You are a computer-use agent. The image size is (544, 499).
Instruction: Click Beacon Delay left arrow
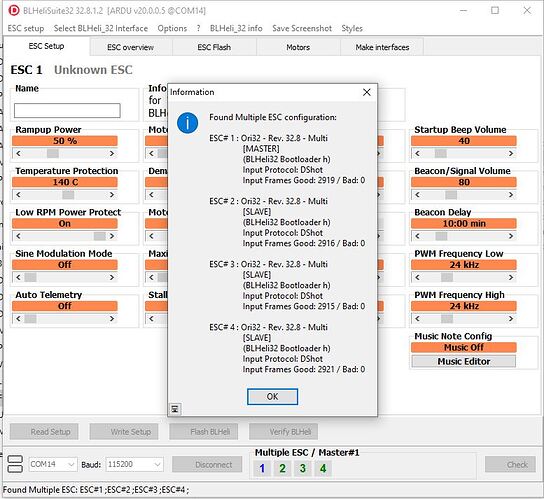[x=417, y=236]
